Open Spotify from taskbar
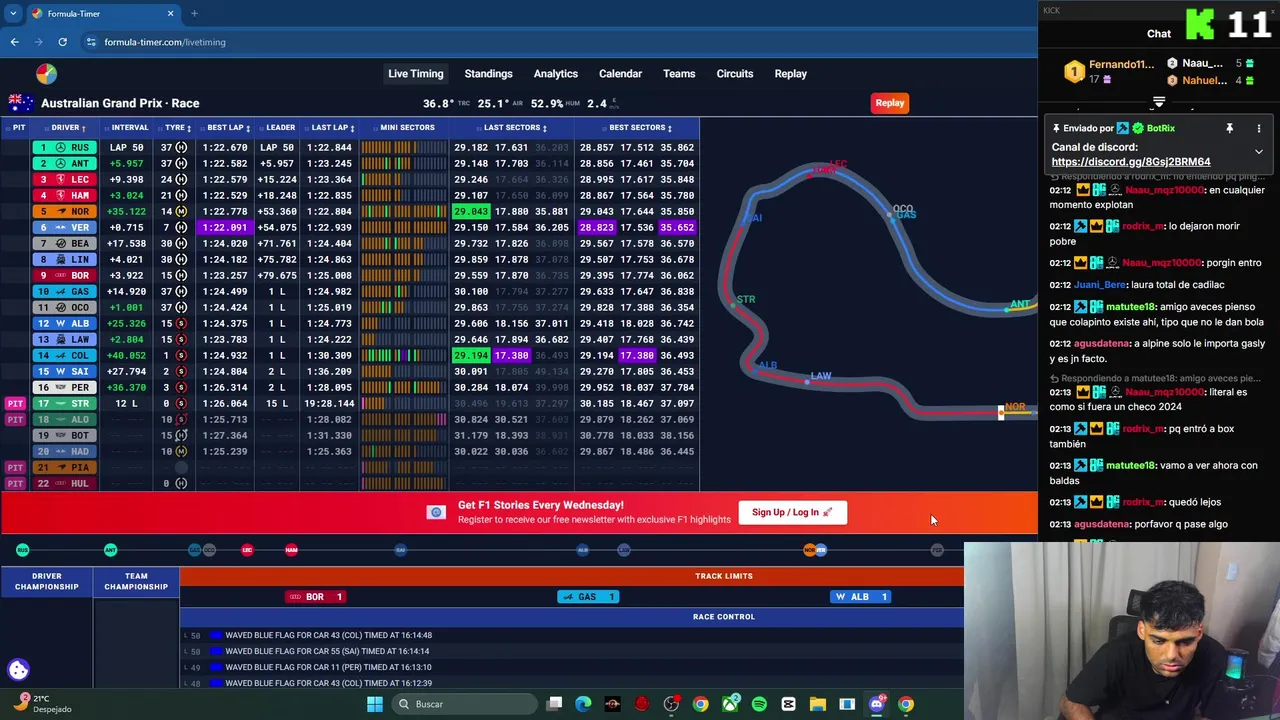Image resolution: width=1280 pixels, height=720 pixels. (759, 704)
